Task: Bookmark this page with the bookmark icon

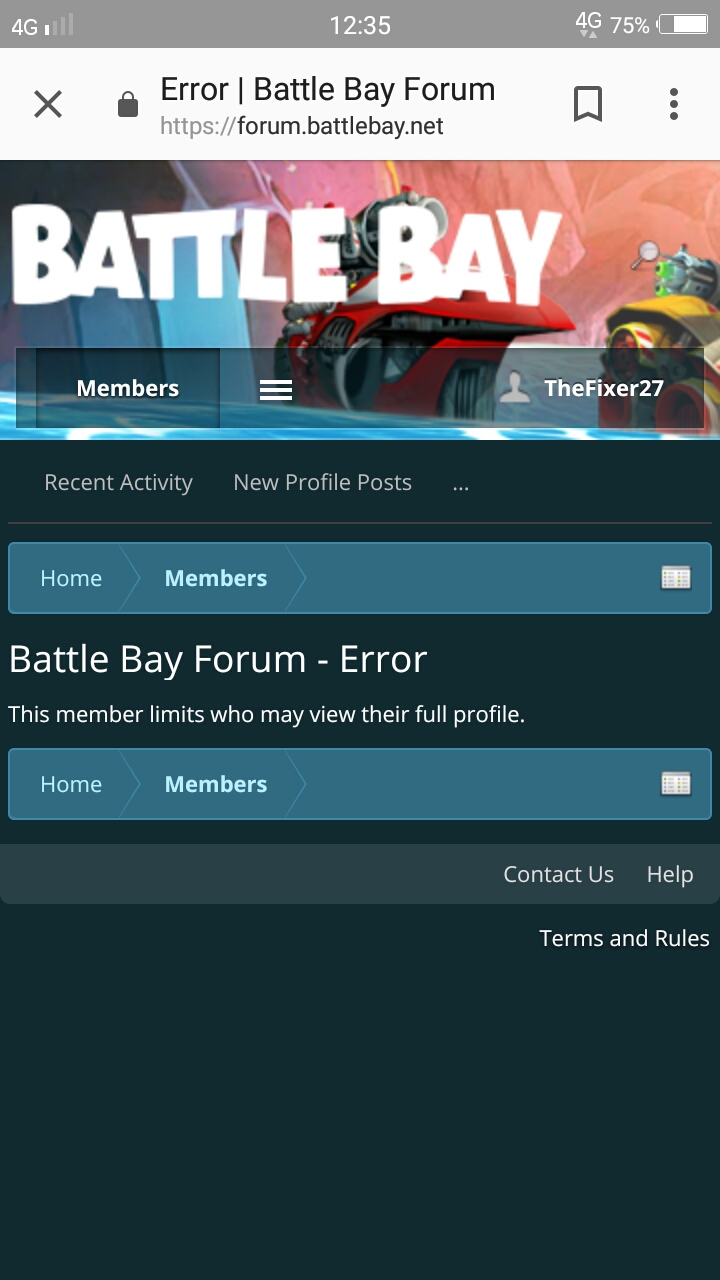Action: click(588, 104)
